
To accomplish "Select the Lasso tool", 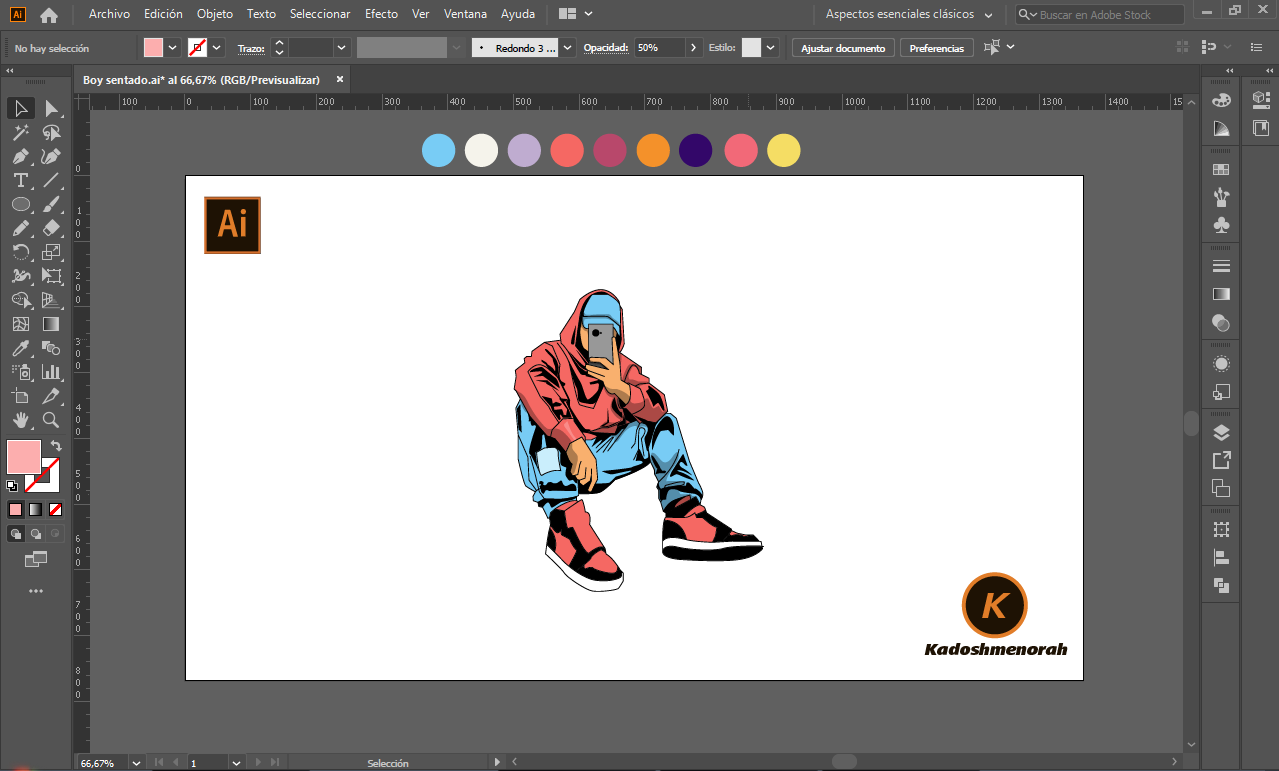I will (x=51, y=132).
